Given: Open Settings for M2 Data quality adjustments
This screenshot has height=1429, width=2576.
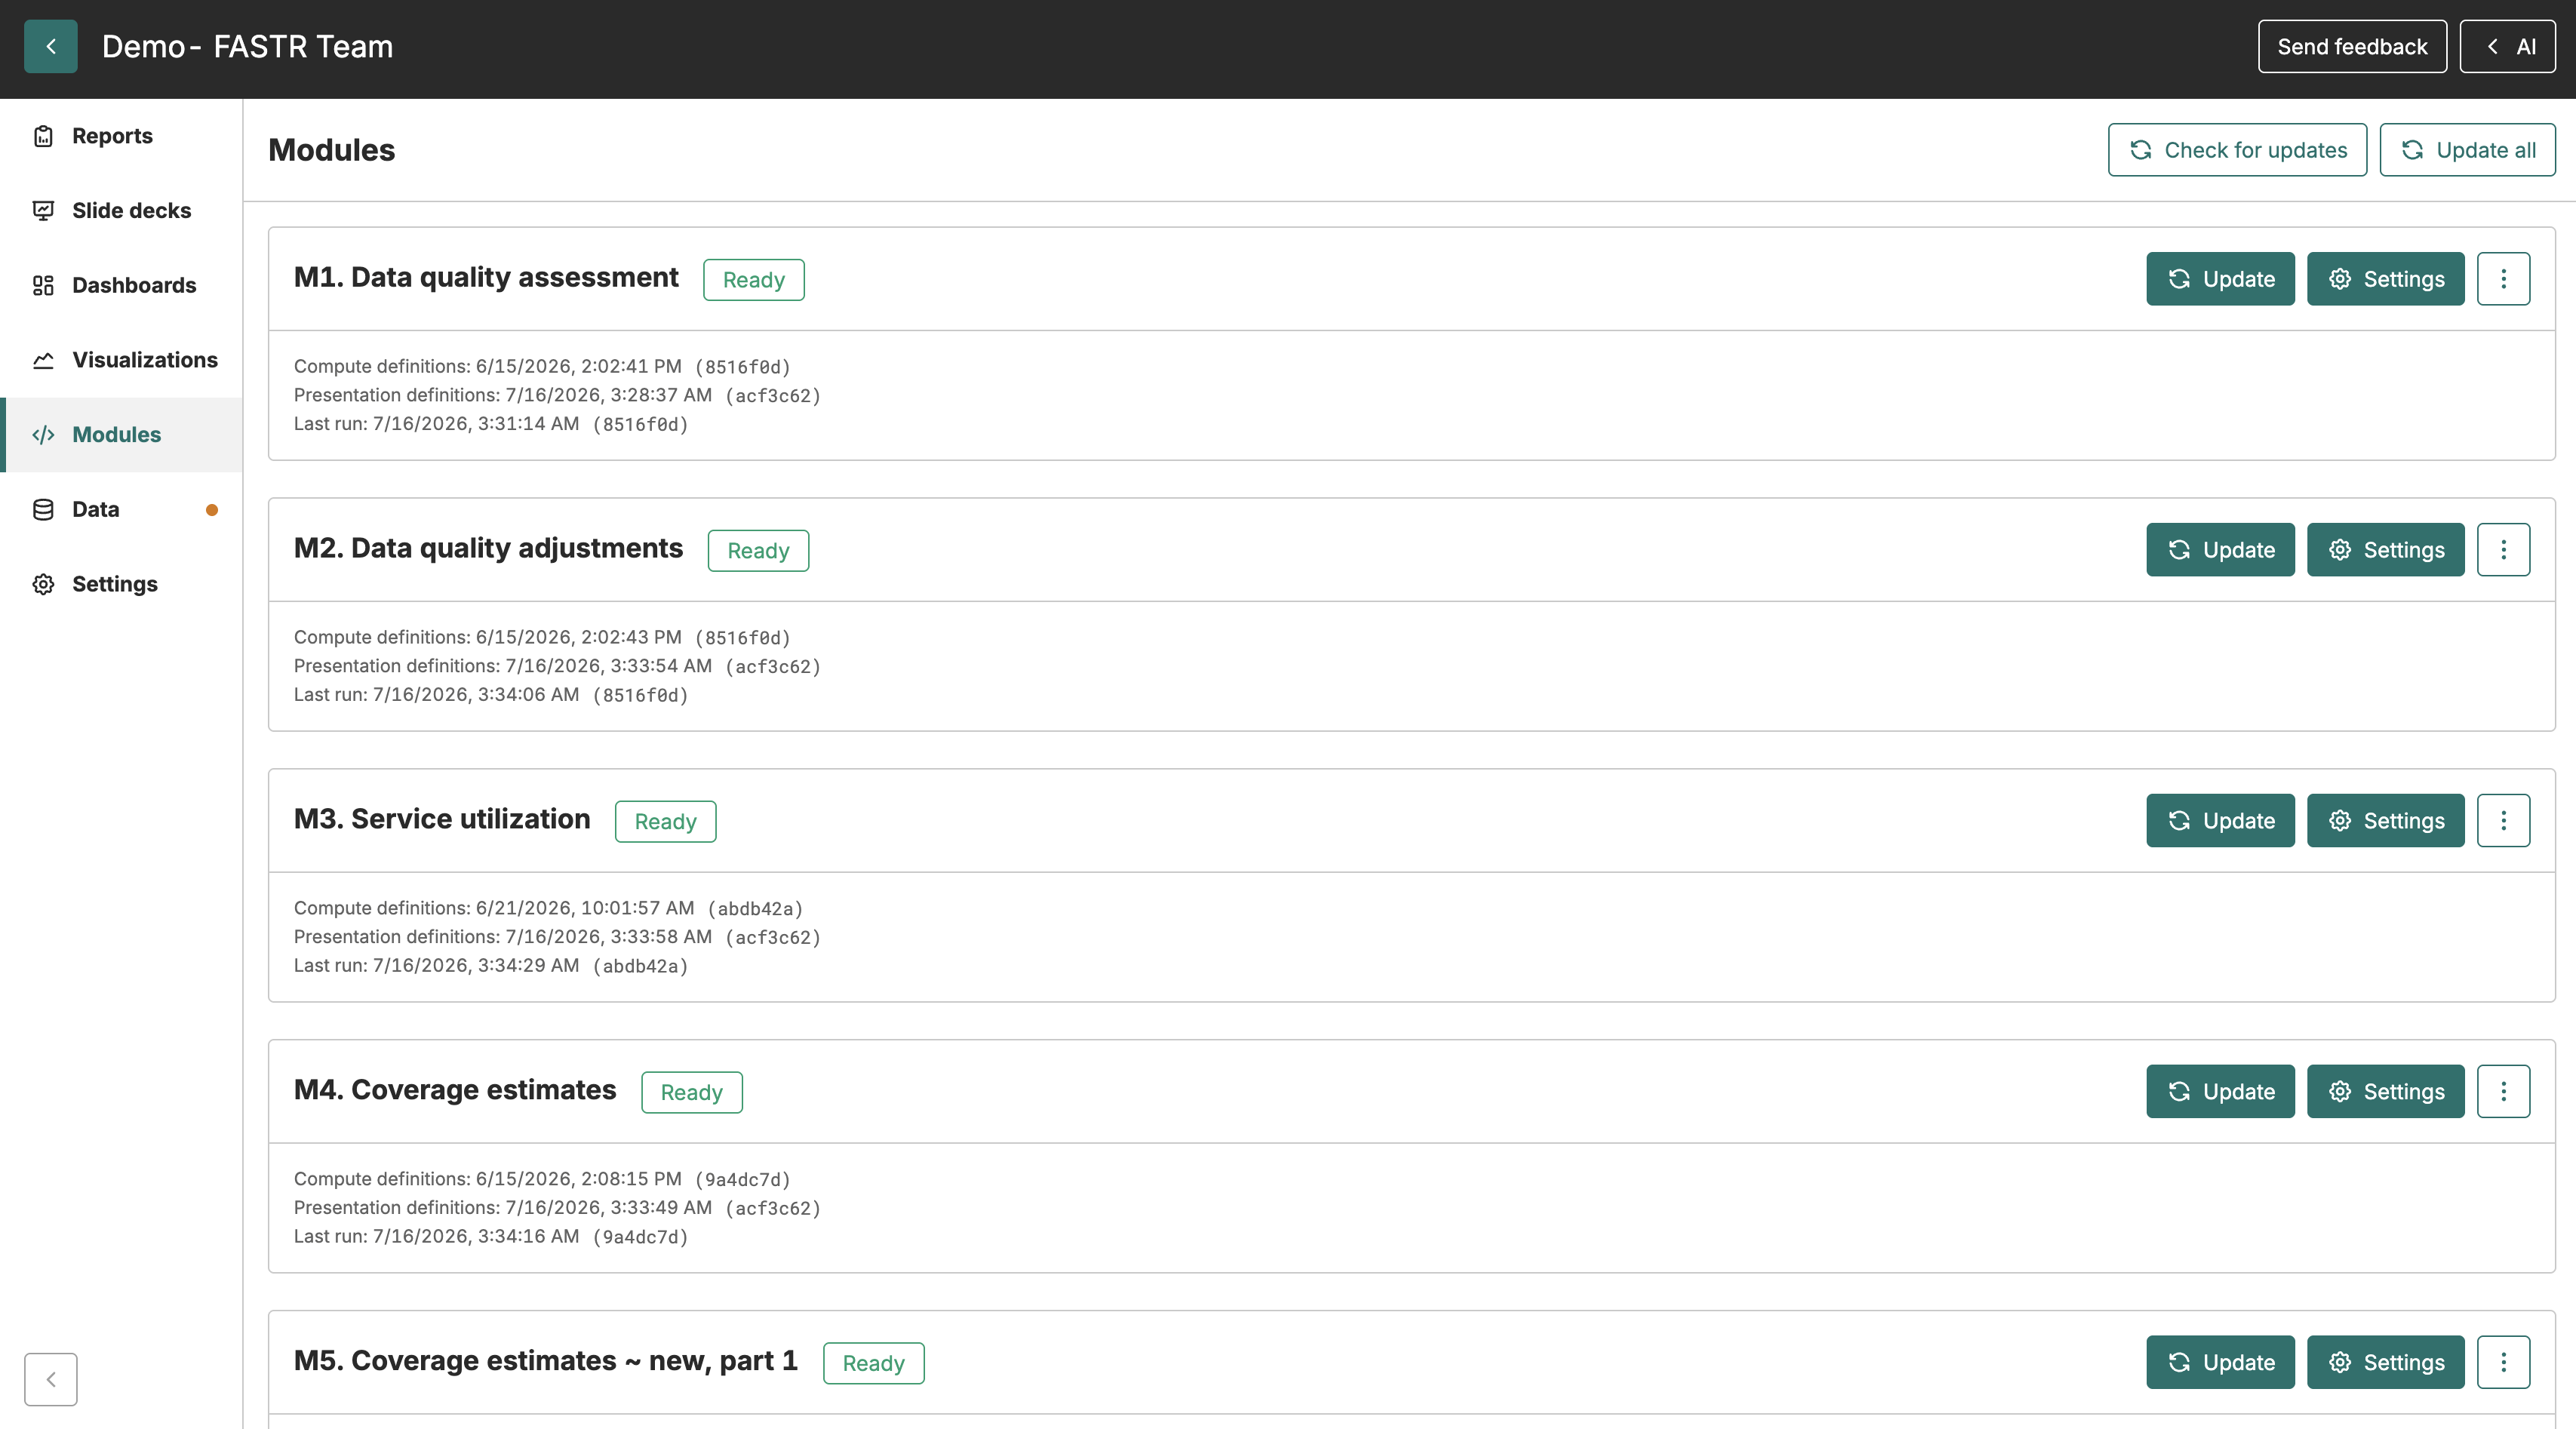Looking at the screenshot, I should point(2385,550).
